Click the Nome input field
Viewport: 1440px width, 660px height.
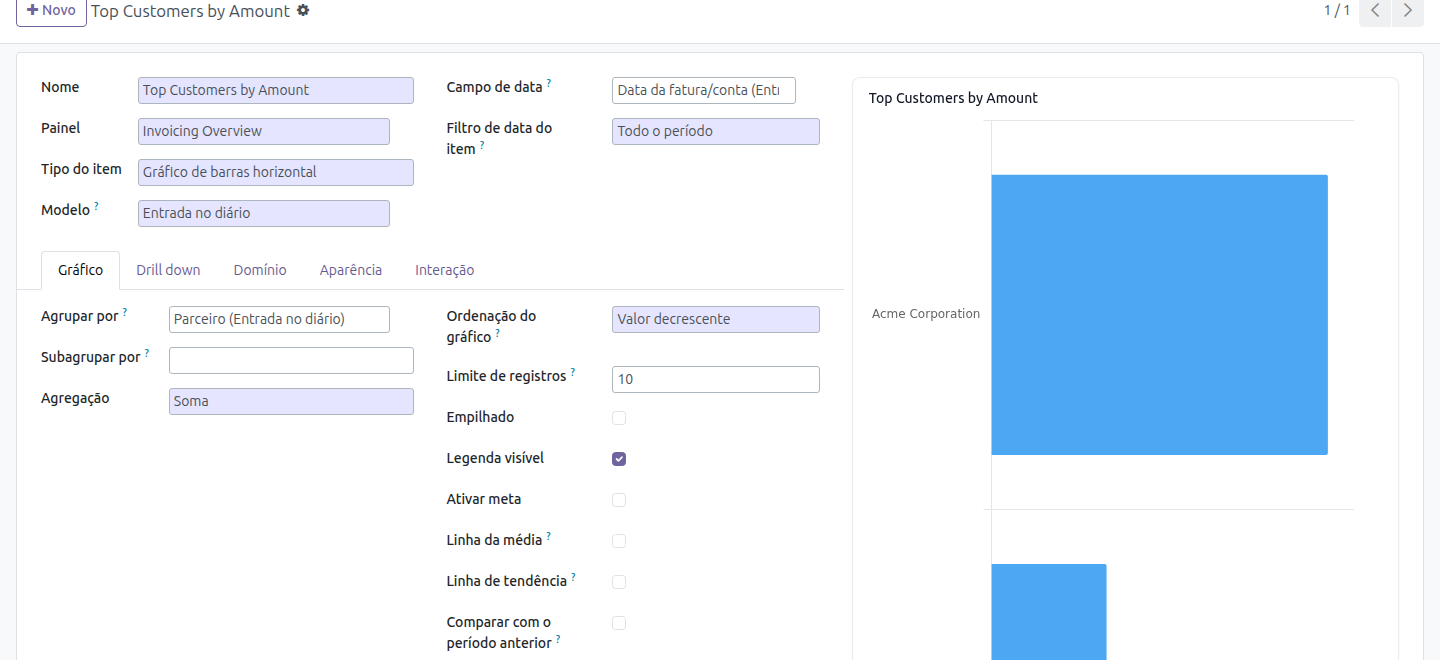(276, 90)
